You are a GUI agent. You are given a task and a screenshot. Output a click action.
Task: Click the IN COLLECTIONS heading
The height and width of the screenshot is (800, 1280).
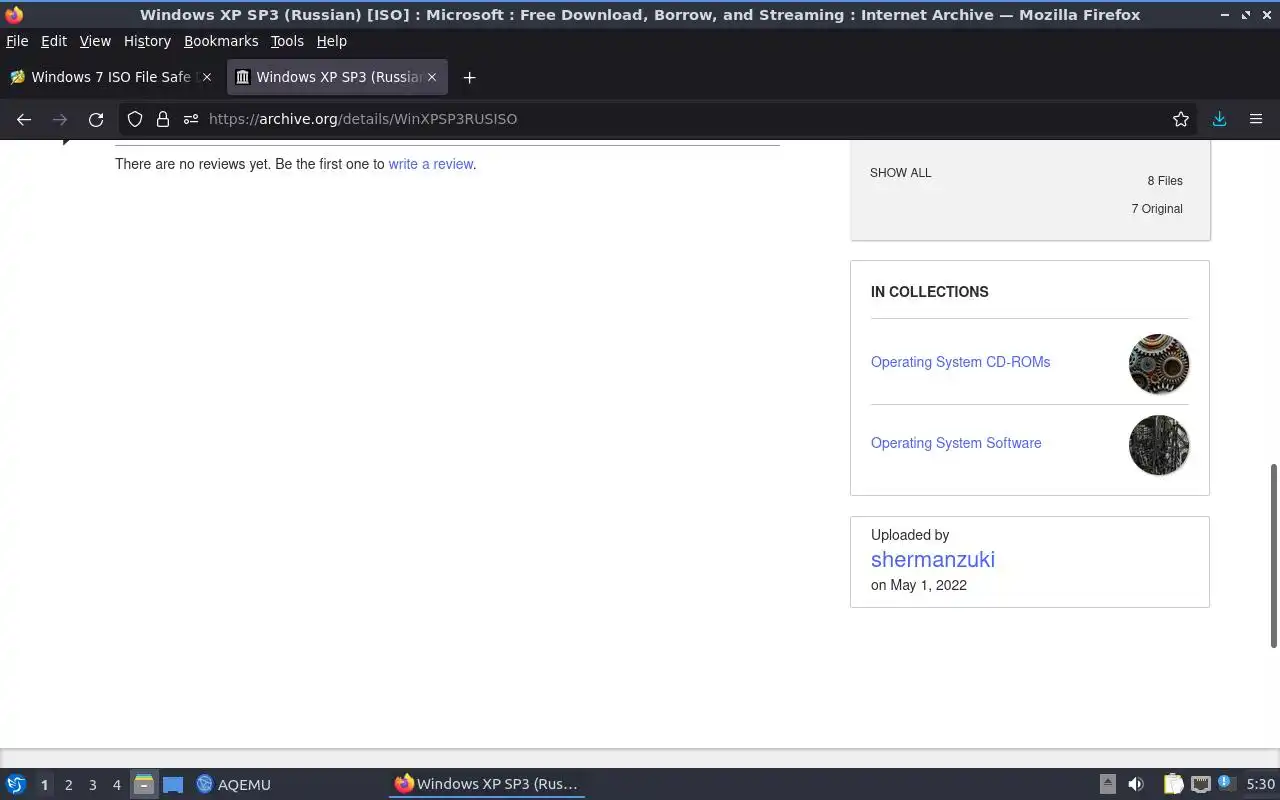pyautogui.click(x=930, y=292)
